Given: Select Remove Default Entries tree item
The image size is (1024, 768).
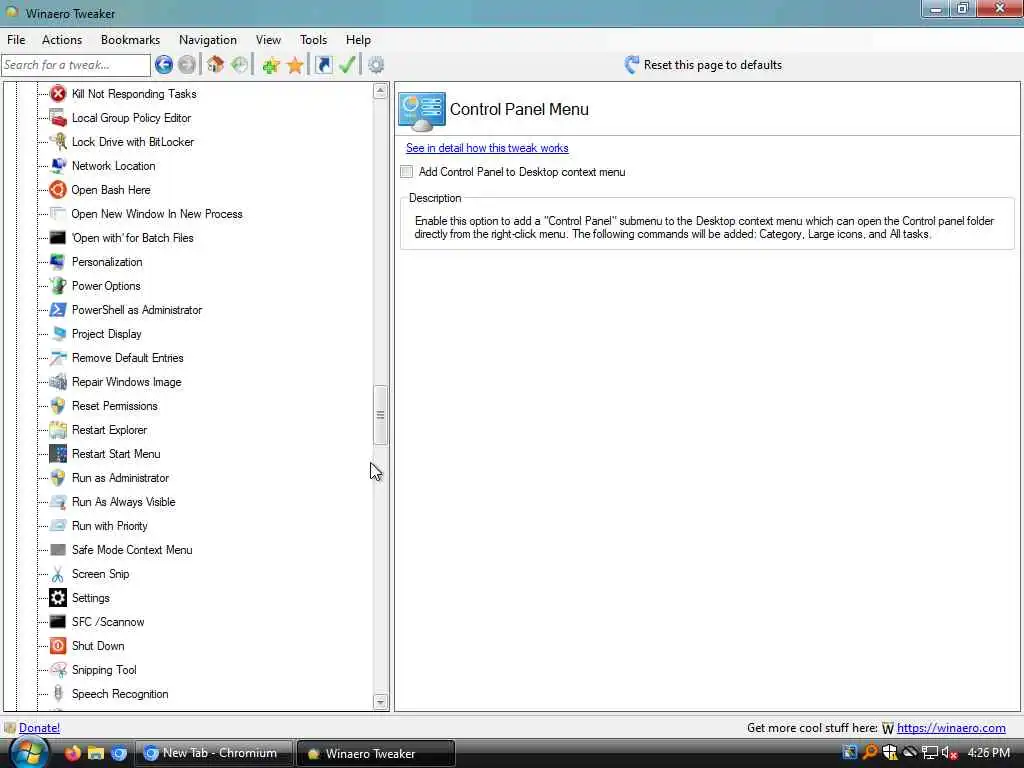Looking at the screenshot, I should click(x=127, y=358).
